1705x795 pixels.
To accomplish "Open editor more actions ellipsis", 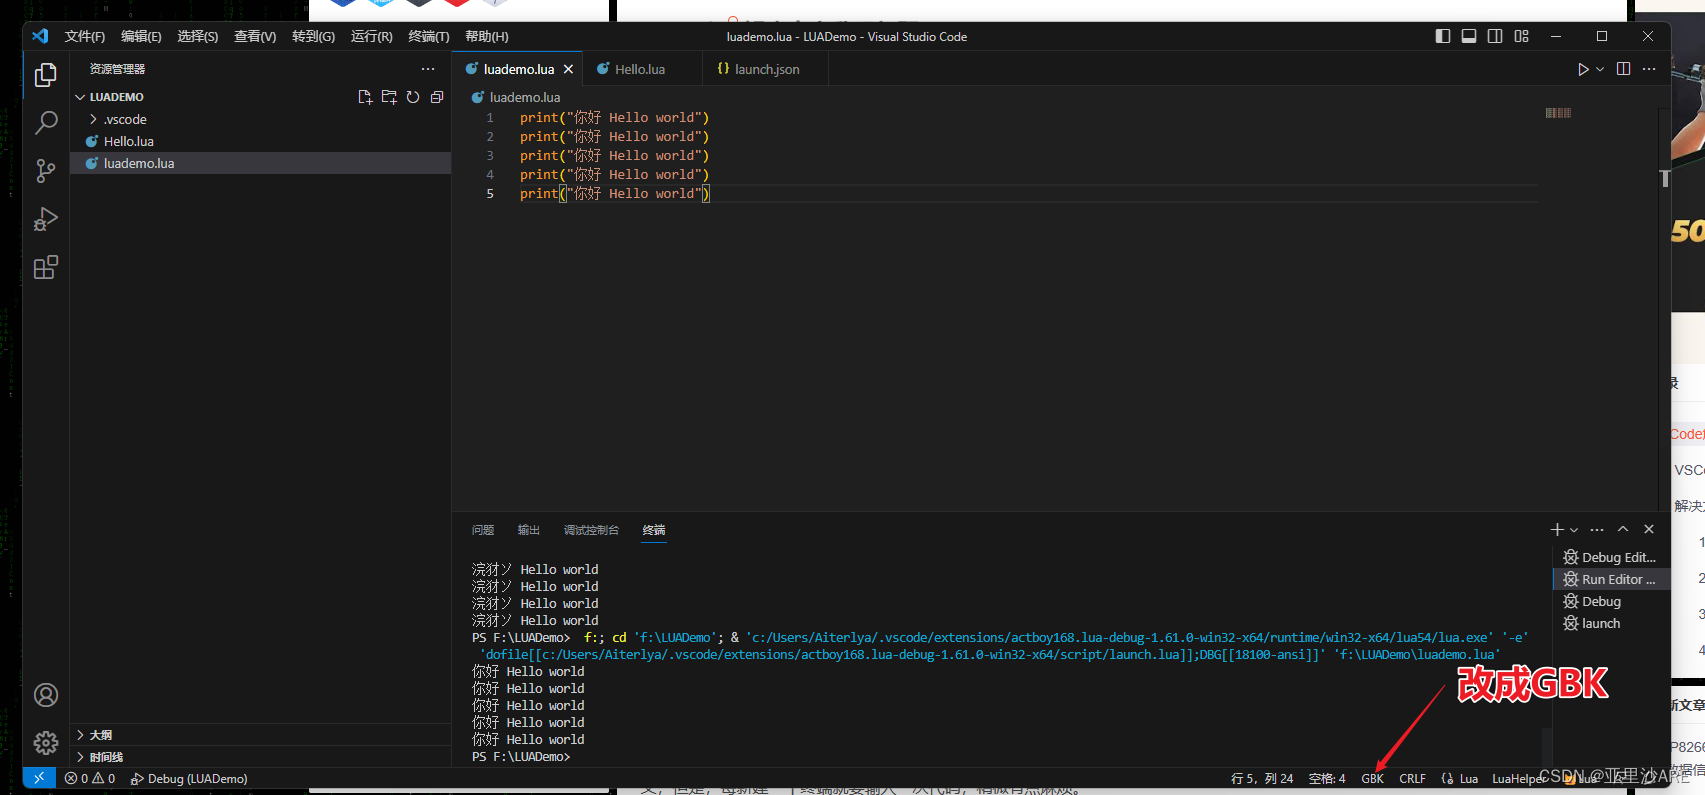I will tap(1649, 69).
